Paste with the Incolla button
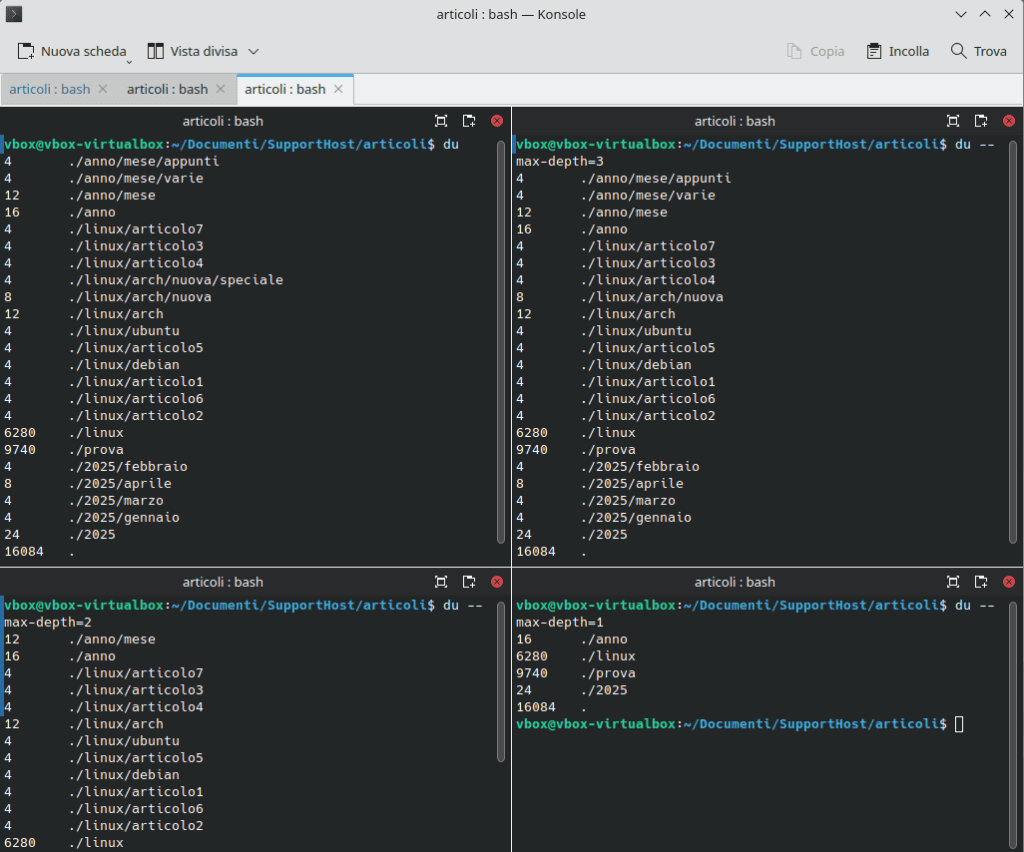This screenshot has width=1024, height=852. click(897, 51)
